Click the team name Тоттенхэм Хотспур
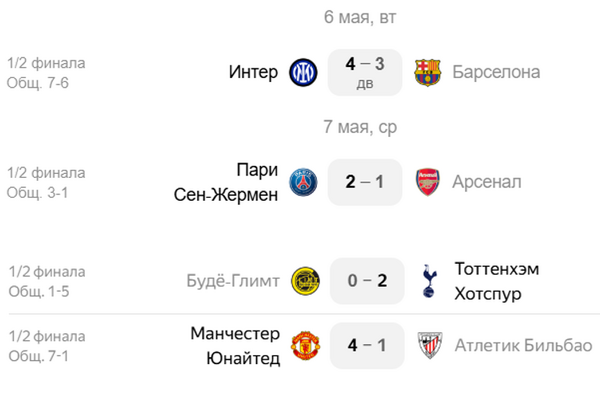The width and height of the screenshot is (600, 400). [x=497, y=281]
